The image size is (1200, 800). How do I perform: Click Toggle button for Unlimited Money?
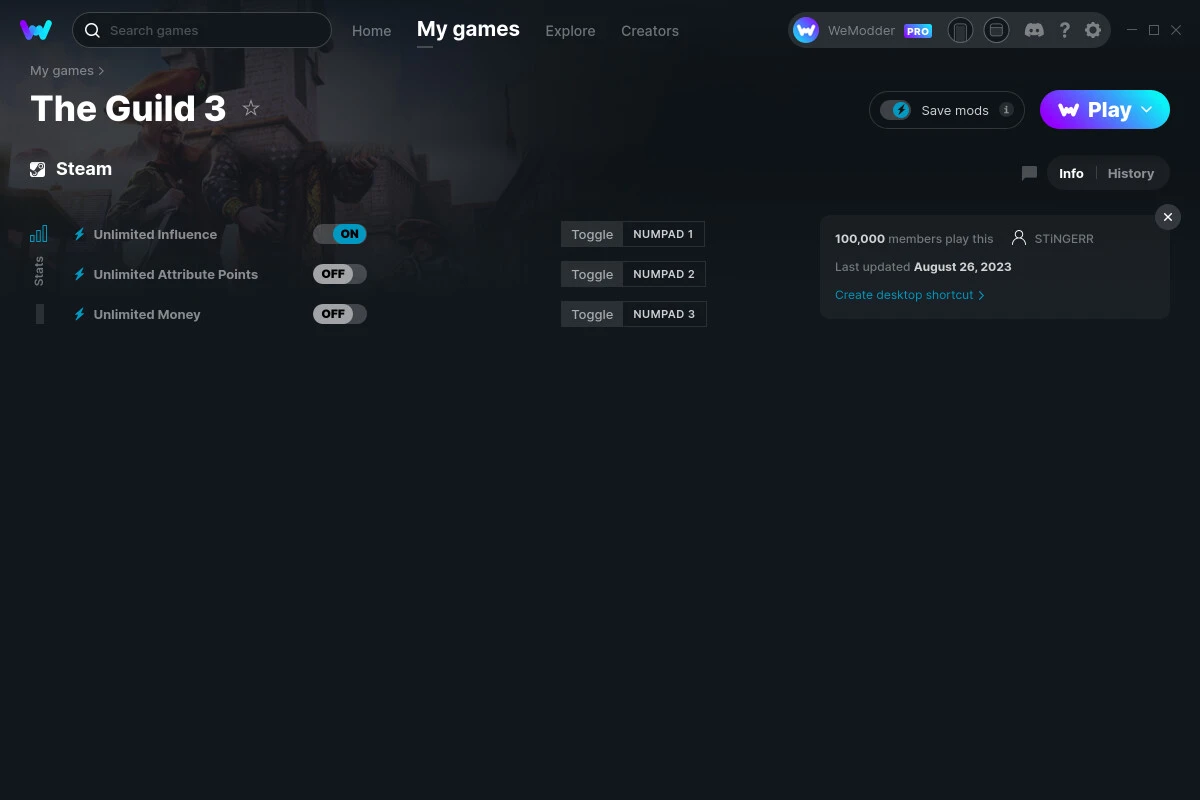coord(592,314)
